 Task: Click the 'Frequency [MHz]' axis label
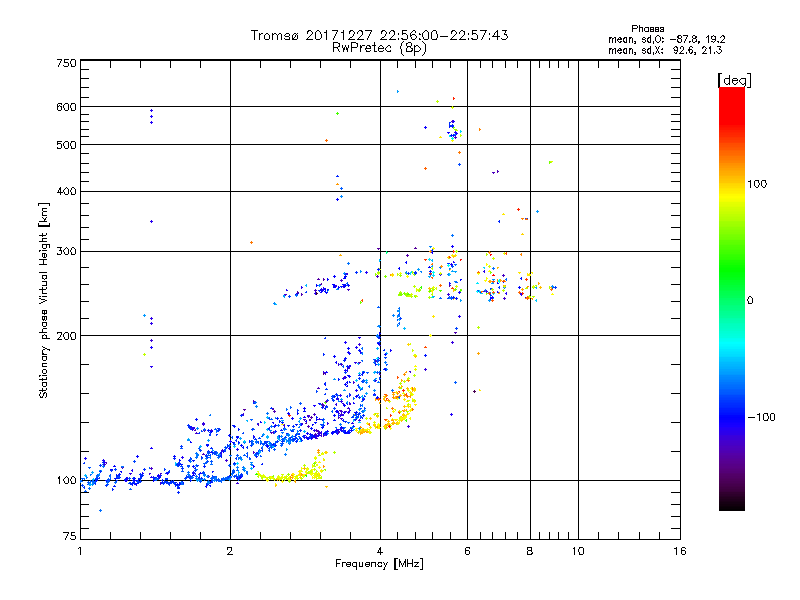click(x=379, y=564)
